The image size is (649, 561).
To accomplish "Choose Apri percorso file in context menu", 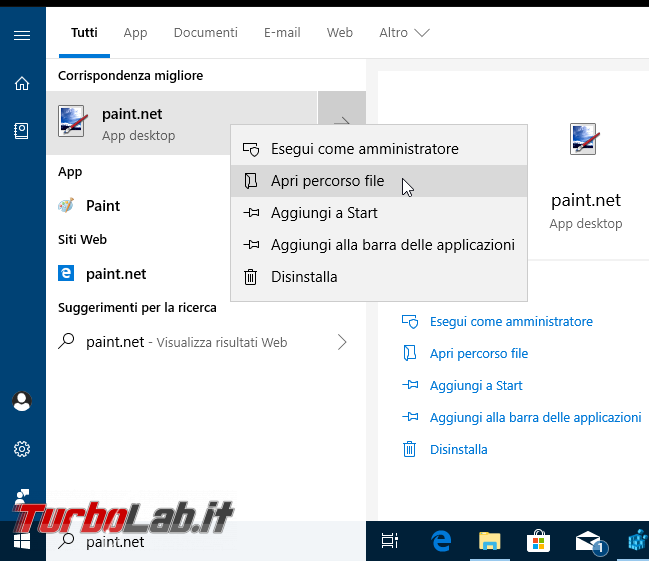I will coord(379,181).
